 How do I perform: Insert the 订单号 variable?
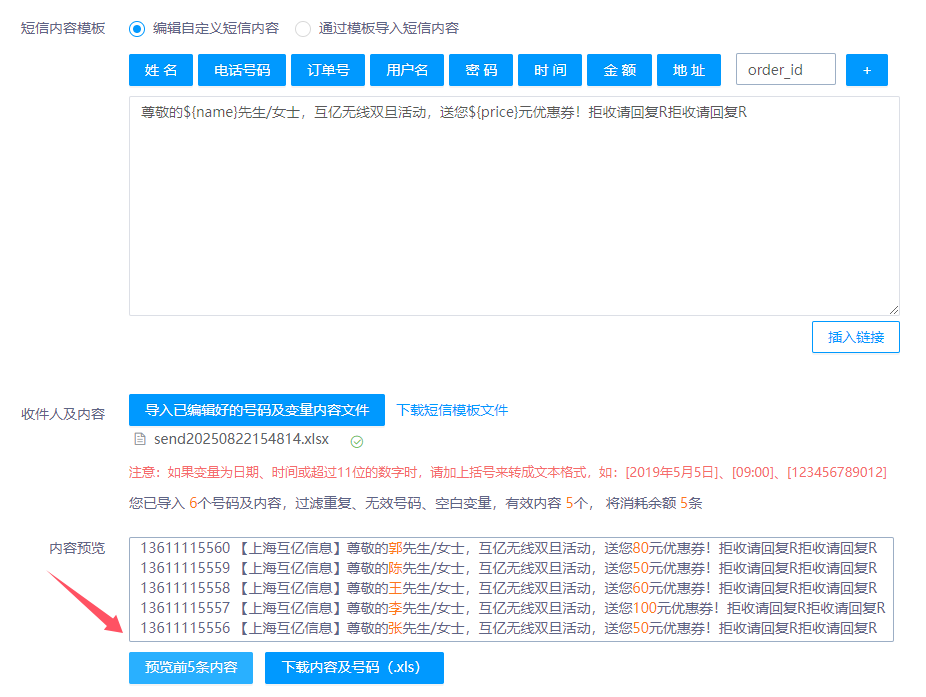tap(328, 70)
